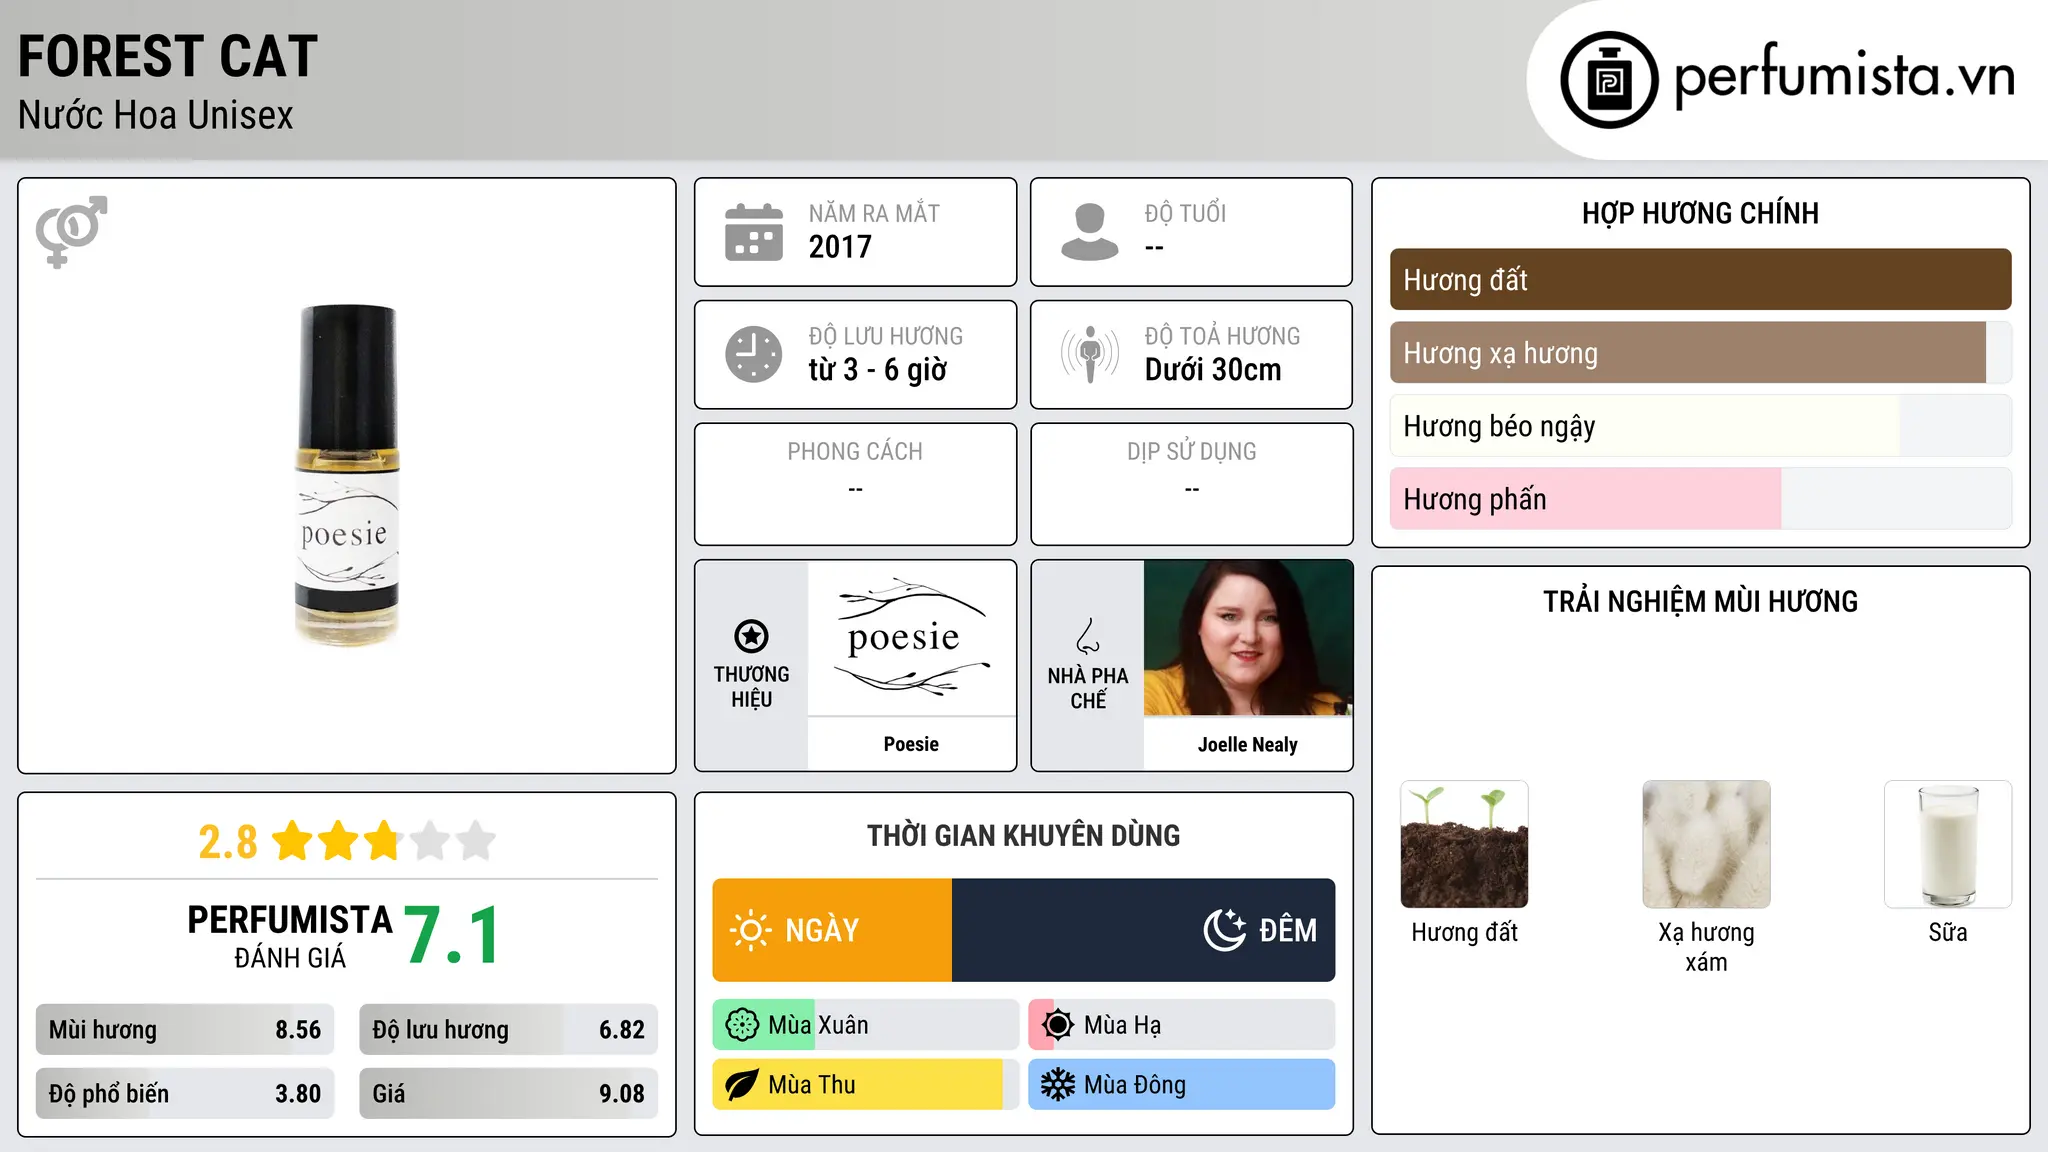Viewport: 2048px width, 1152px height.
Task: Click the Mùa Thu season bar
Action: click(x=866, y=1085)
